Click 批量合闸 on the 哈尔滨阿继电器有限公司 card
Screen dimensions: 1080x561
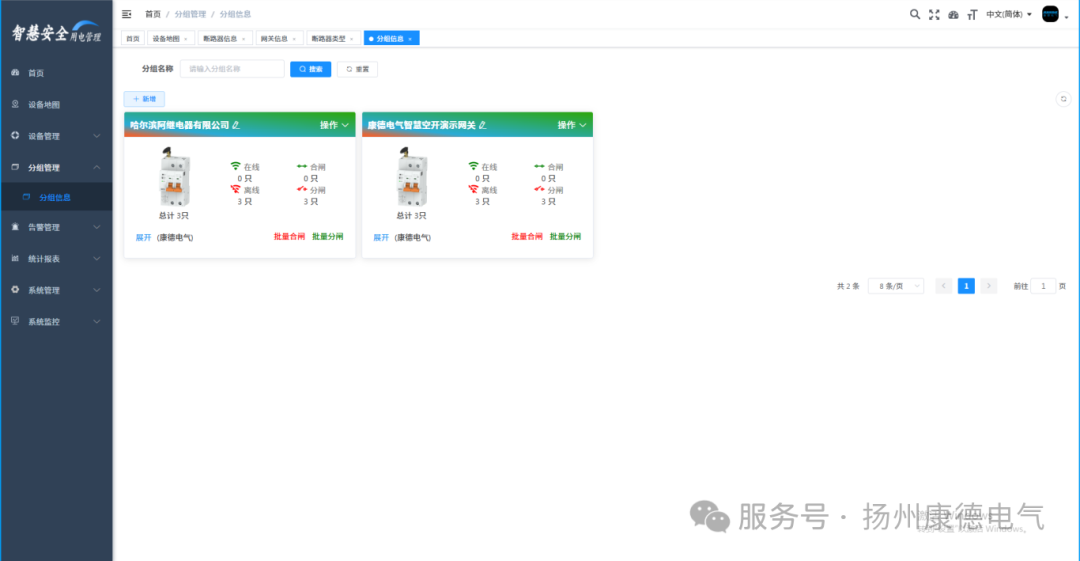289,236
